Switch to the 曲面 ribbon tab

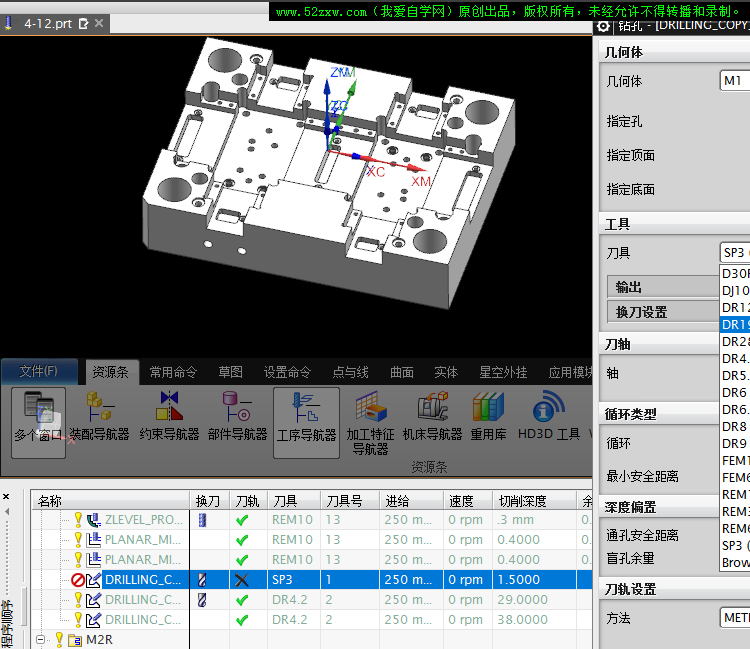click(402, 372)
